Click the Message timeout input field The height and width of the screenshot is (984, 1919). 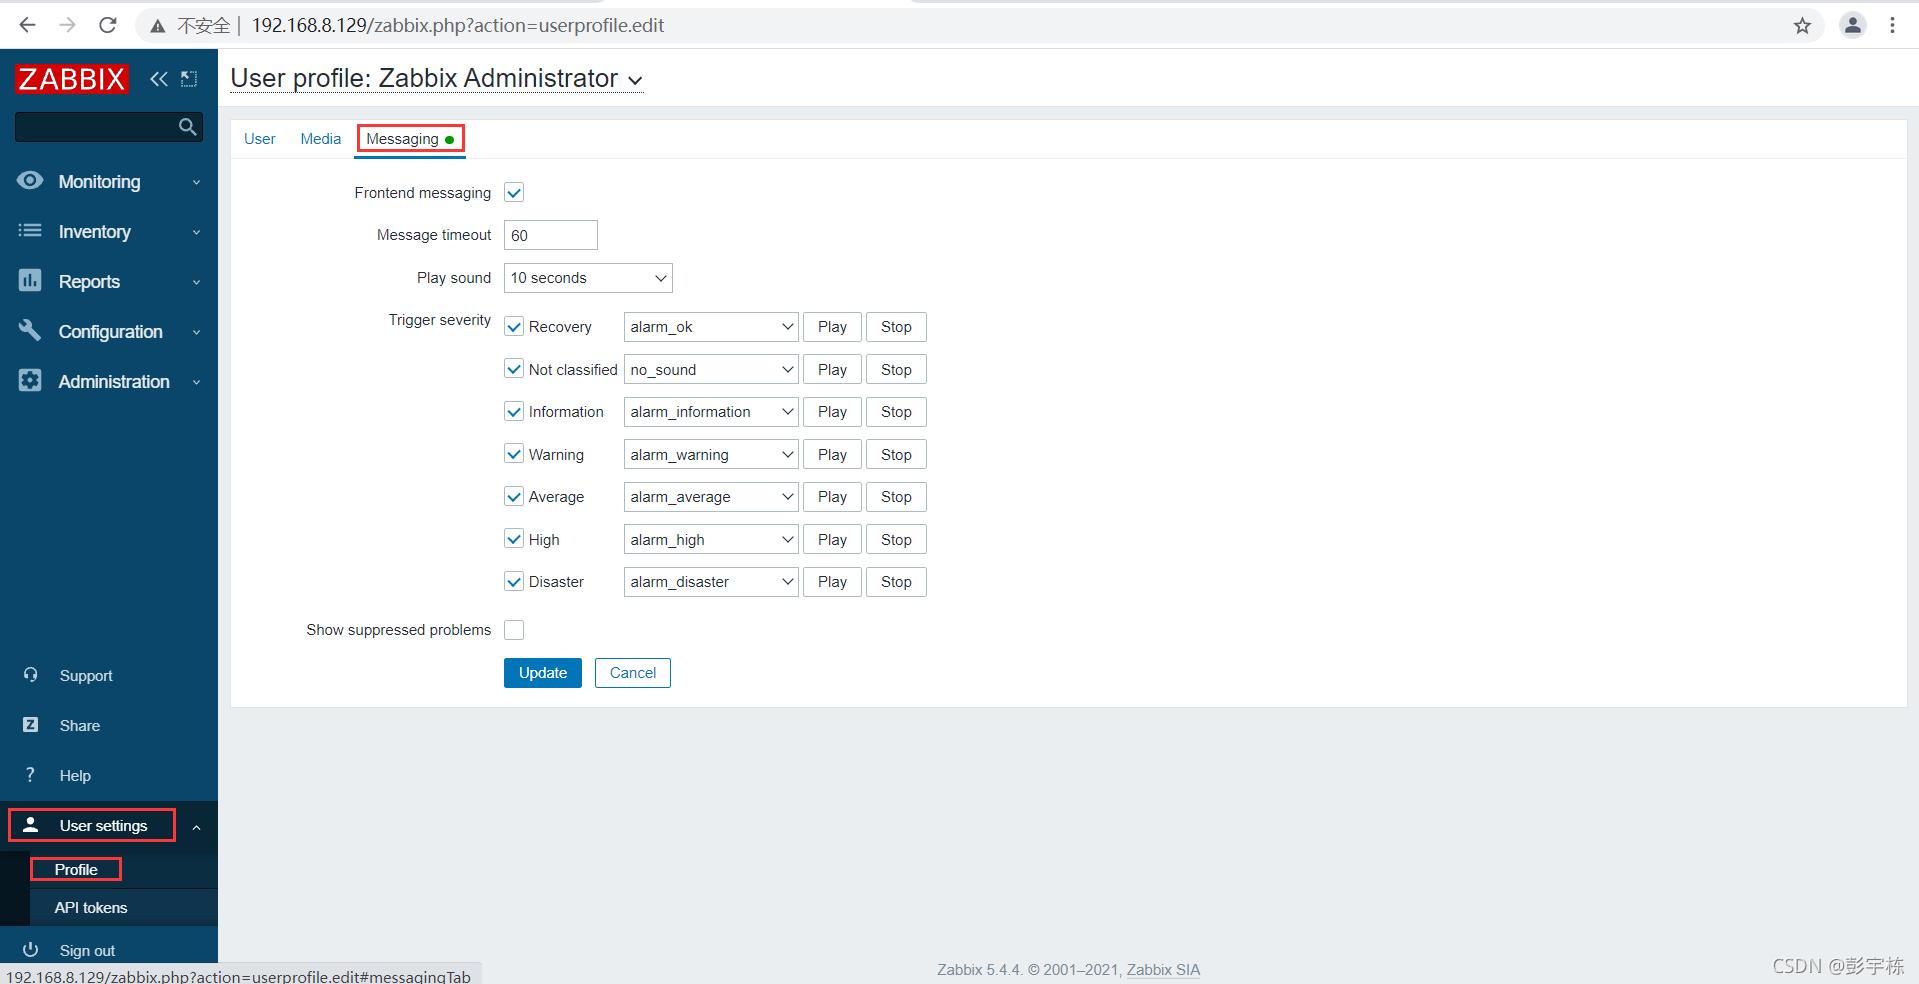(551, 235)
